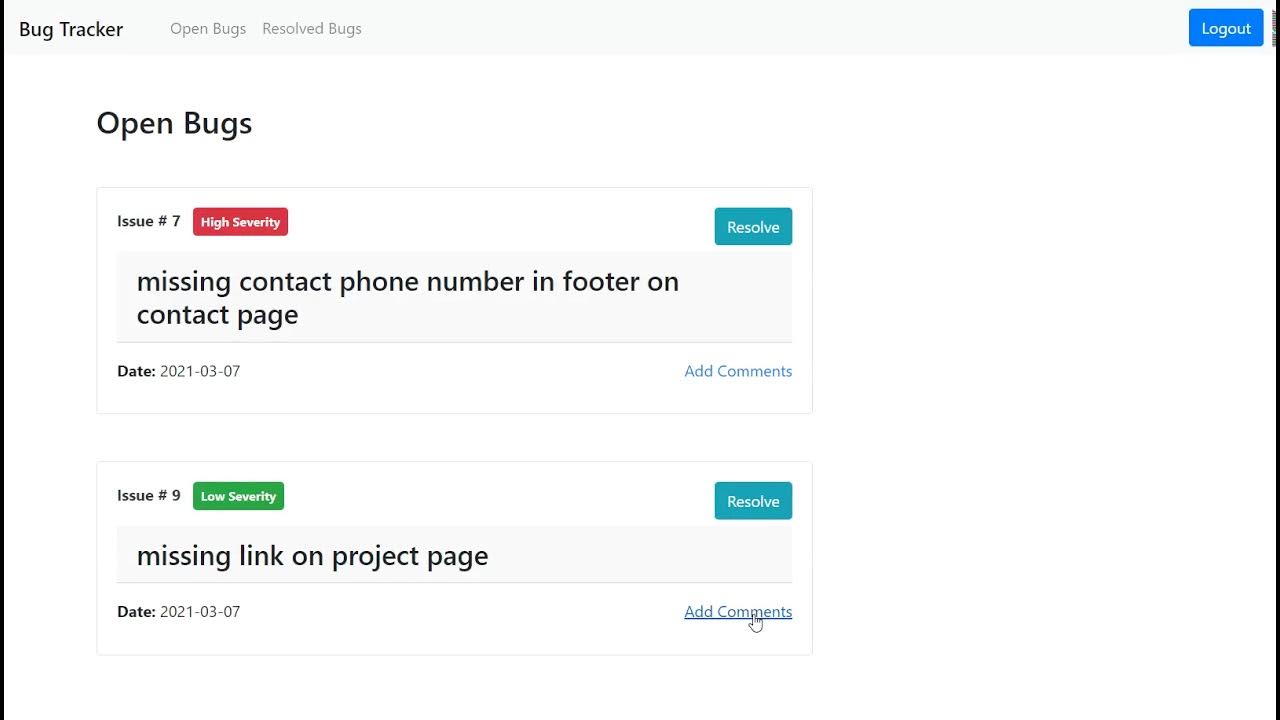Select the Issue # 9 label
Image resolution: width=1280 pixels, height=720 pixels.
tap(149, 495)
